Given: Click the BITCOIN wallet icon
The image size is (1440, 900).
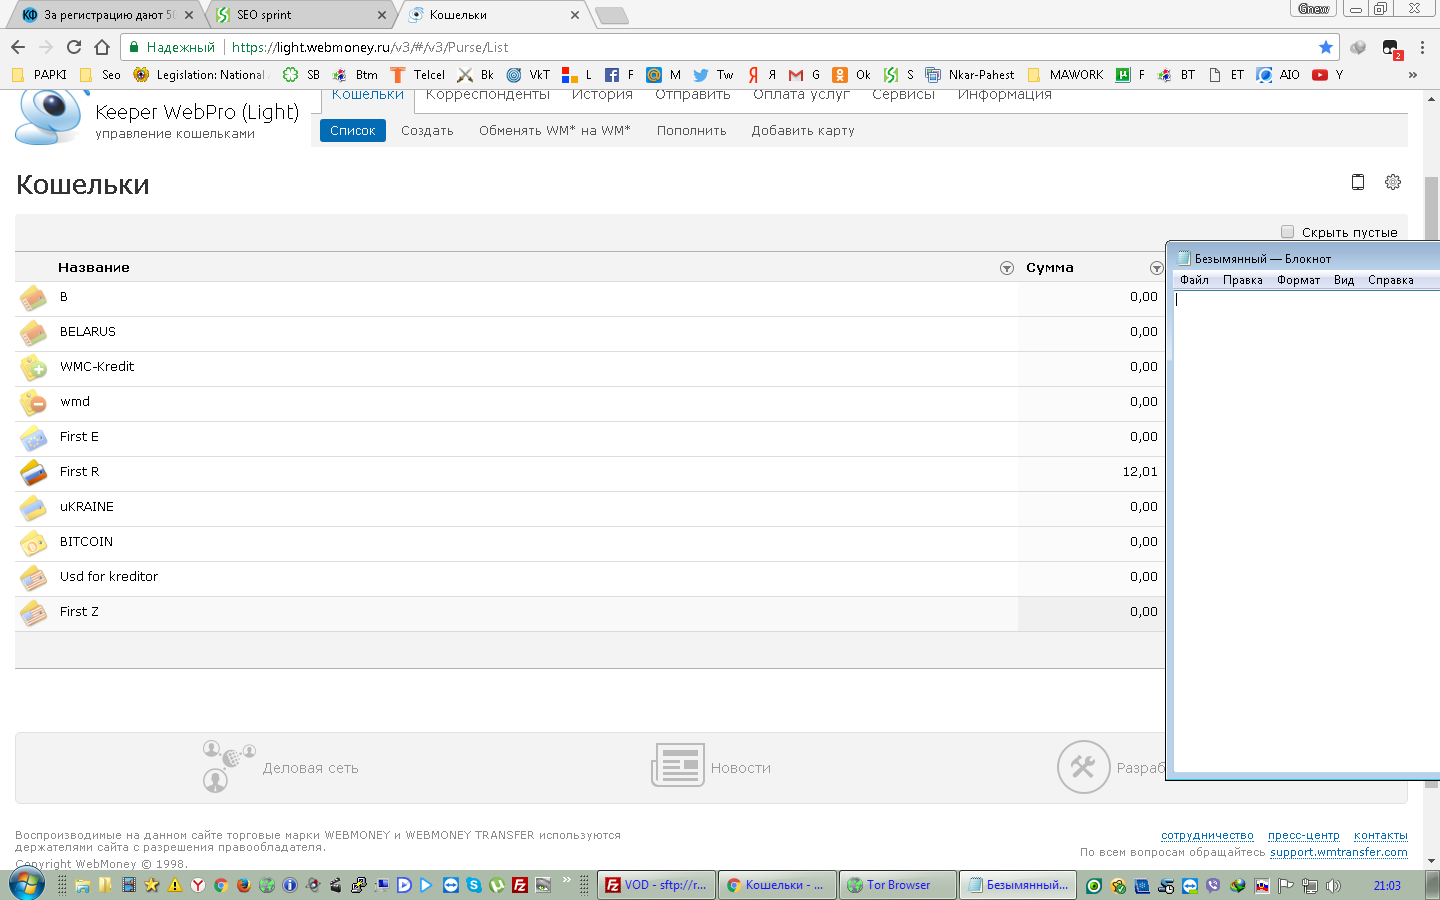Looking at the screenshot, I should (33, 542).
